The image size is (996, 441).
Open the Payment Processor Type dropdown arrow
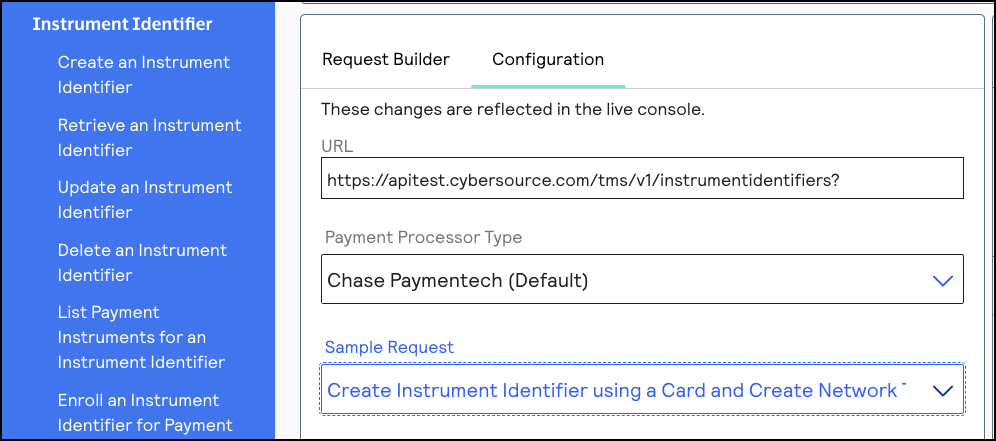942,281
